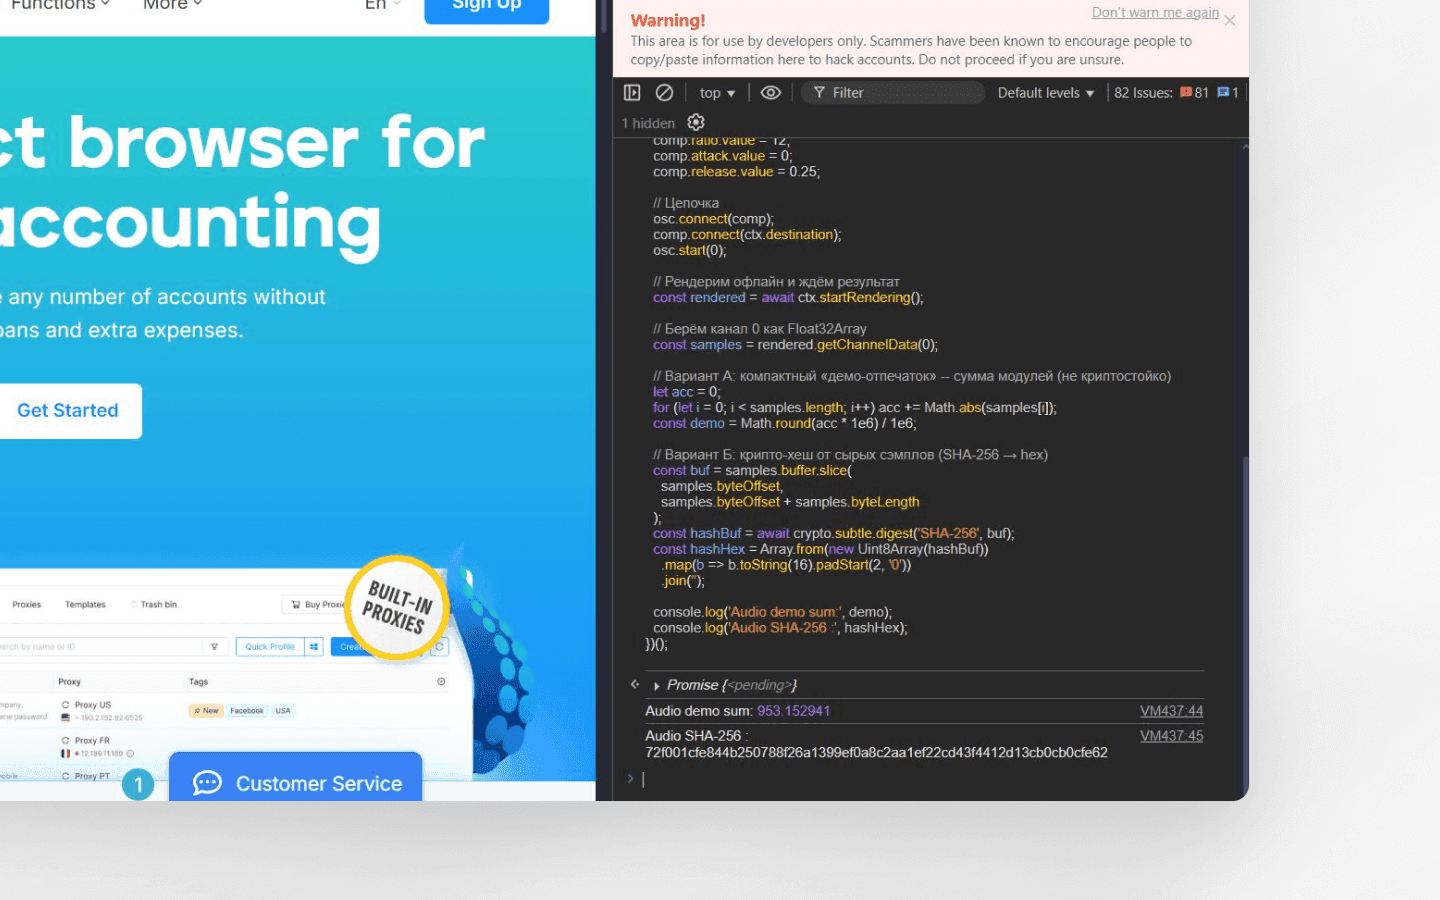Click the New tag chip
Viewport: 1440px width, 900px height.
[x=206, y=711]
